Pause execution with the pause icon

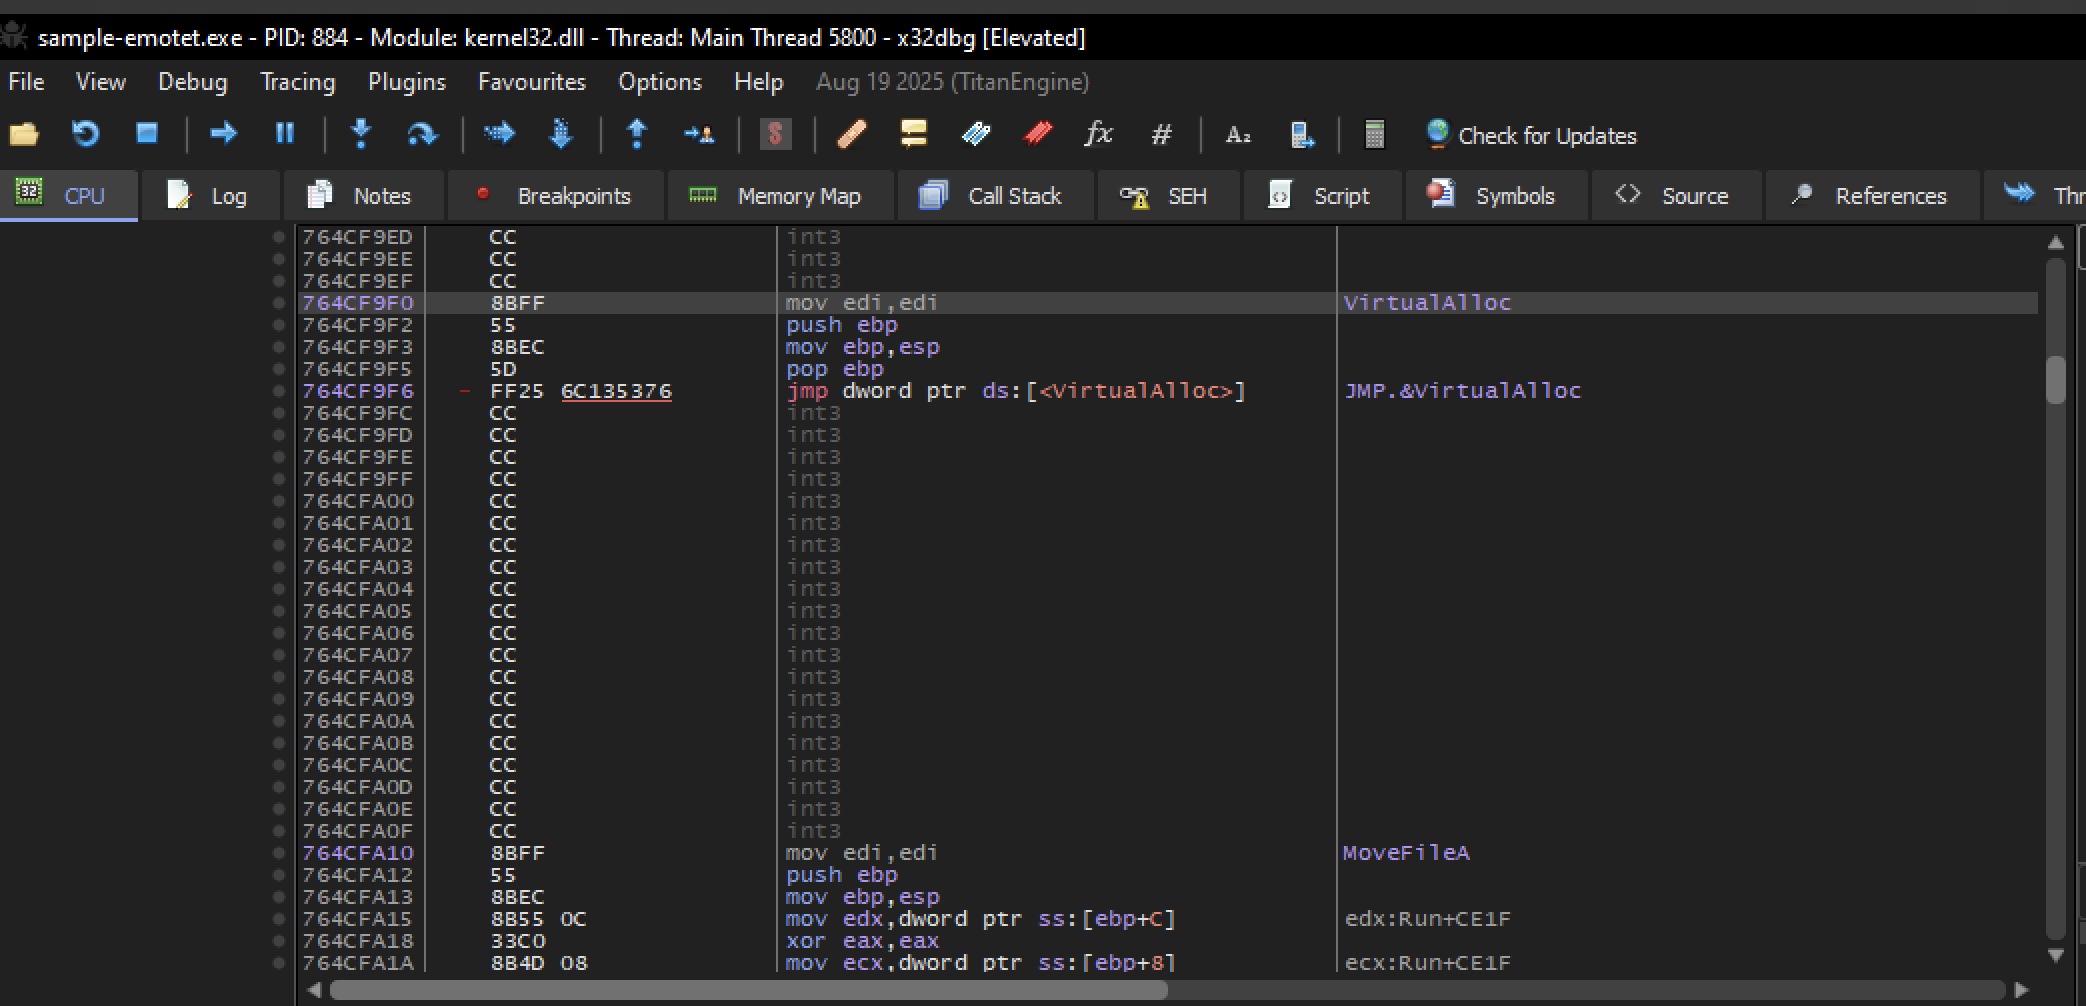click(x=285, y=133)
